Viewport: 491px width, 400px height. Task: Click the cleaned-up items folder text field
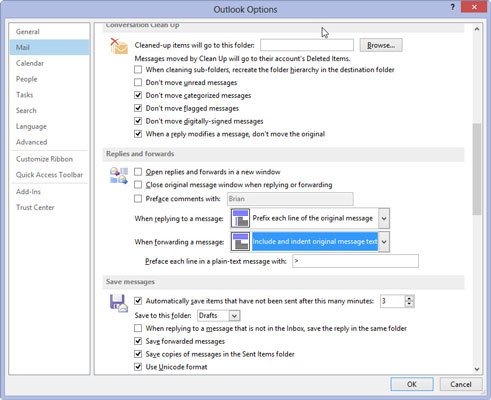307,45
